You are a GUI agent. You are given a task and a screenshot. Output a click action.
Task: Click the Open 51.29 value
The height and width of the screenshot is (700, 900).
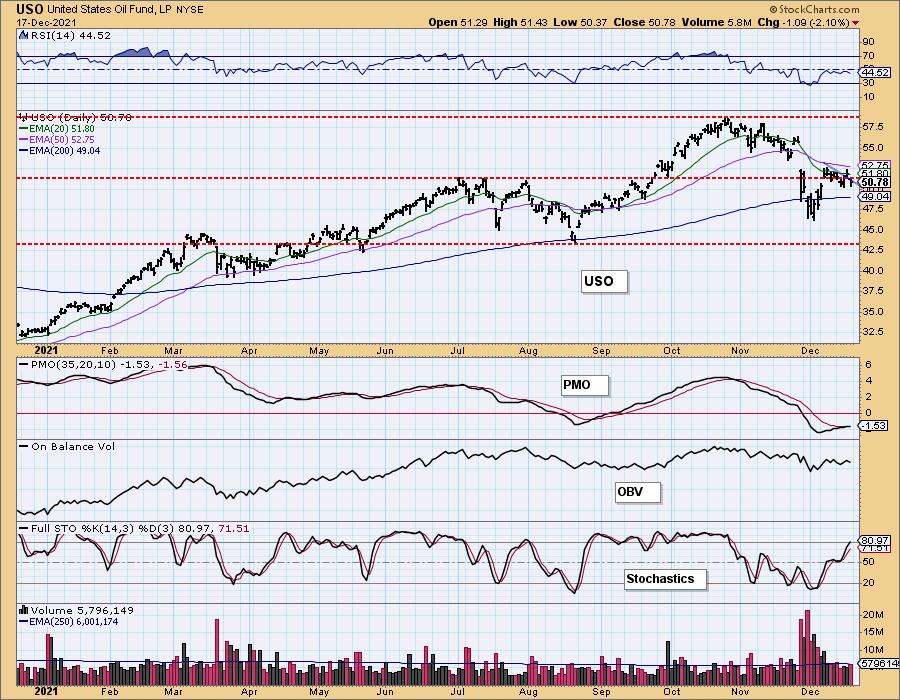click(457, 22)
